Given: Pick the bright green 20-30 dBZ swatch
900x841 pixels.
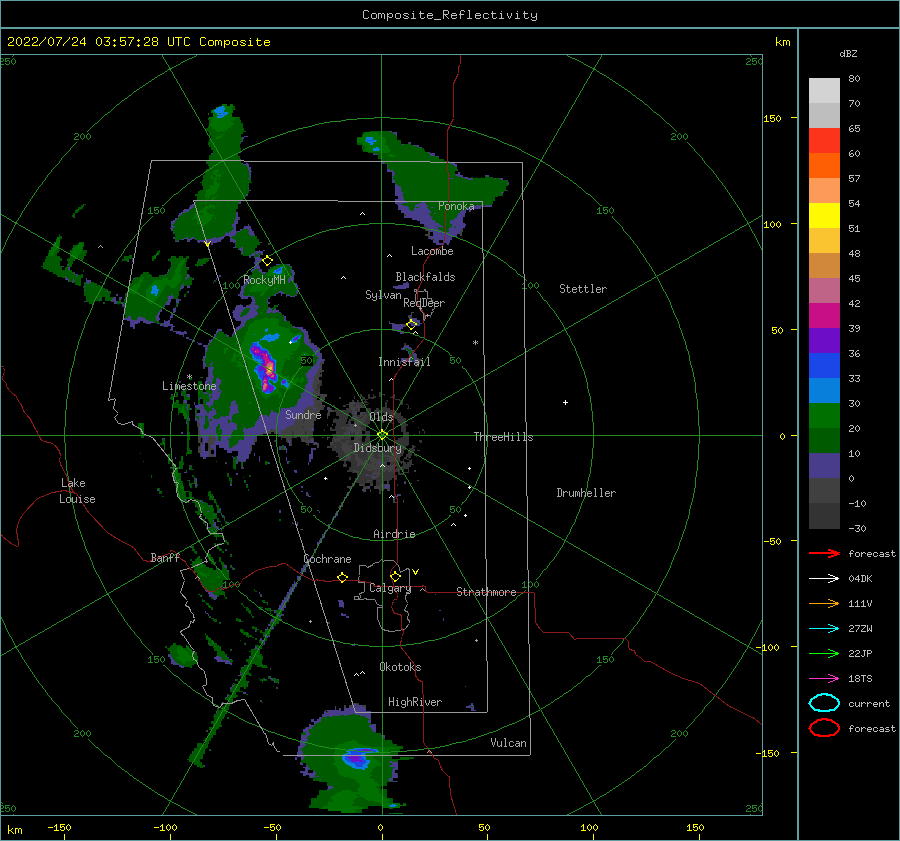Looking at the screenshot, I should pos(824,416).
